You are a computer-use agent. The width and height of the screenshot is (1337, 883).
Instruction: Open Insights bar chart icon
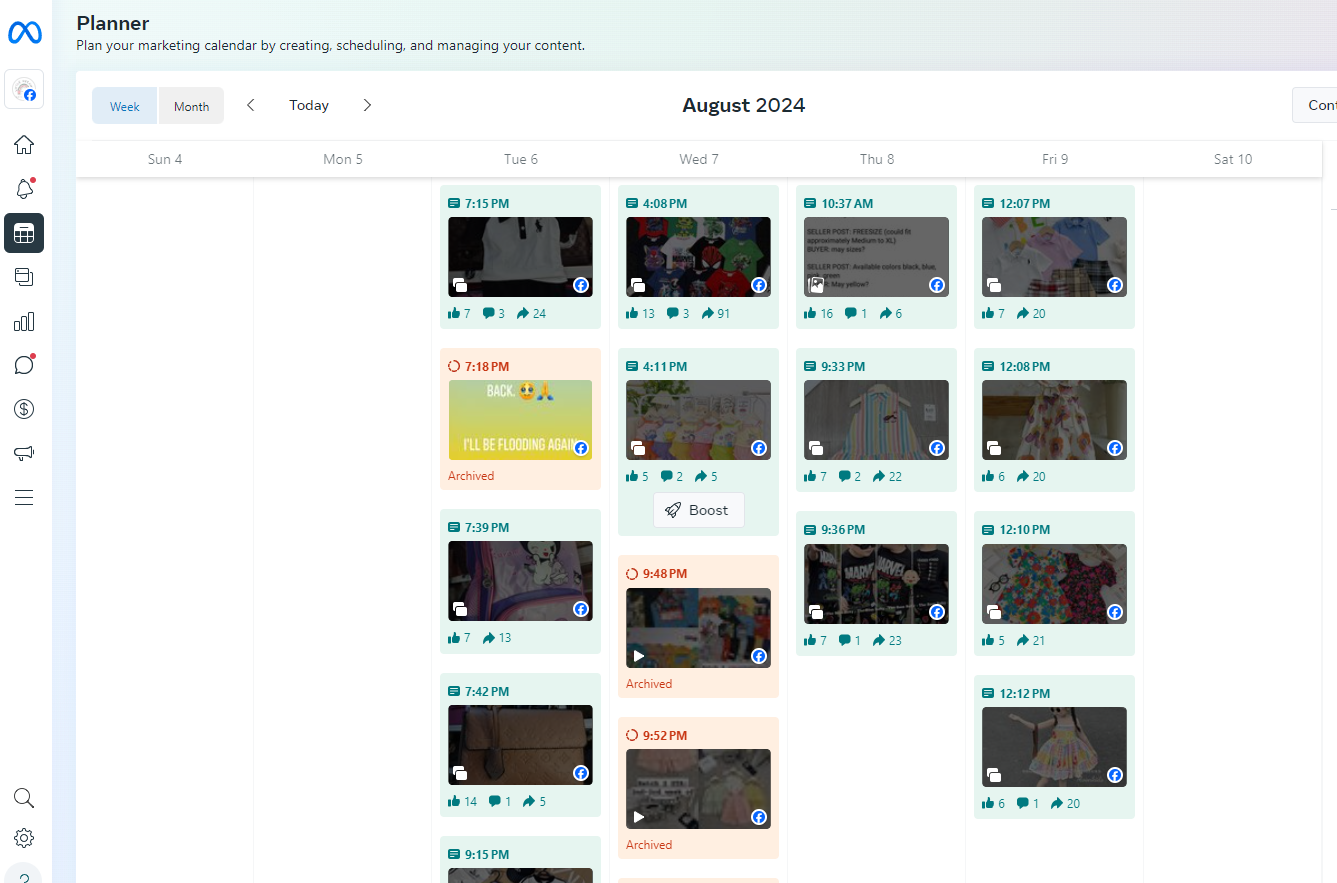pos(24,321)
